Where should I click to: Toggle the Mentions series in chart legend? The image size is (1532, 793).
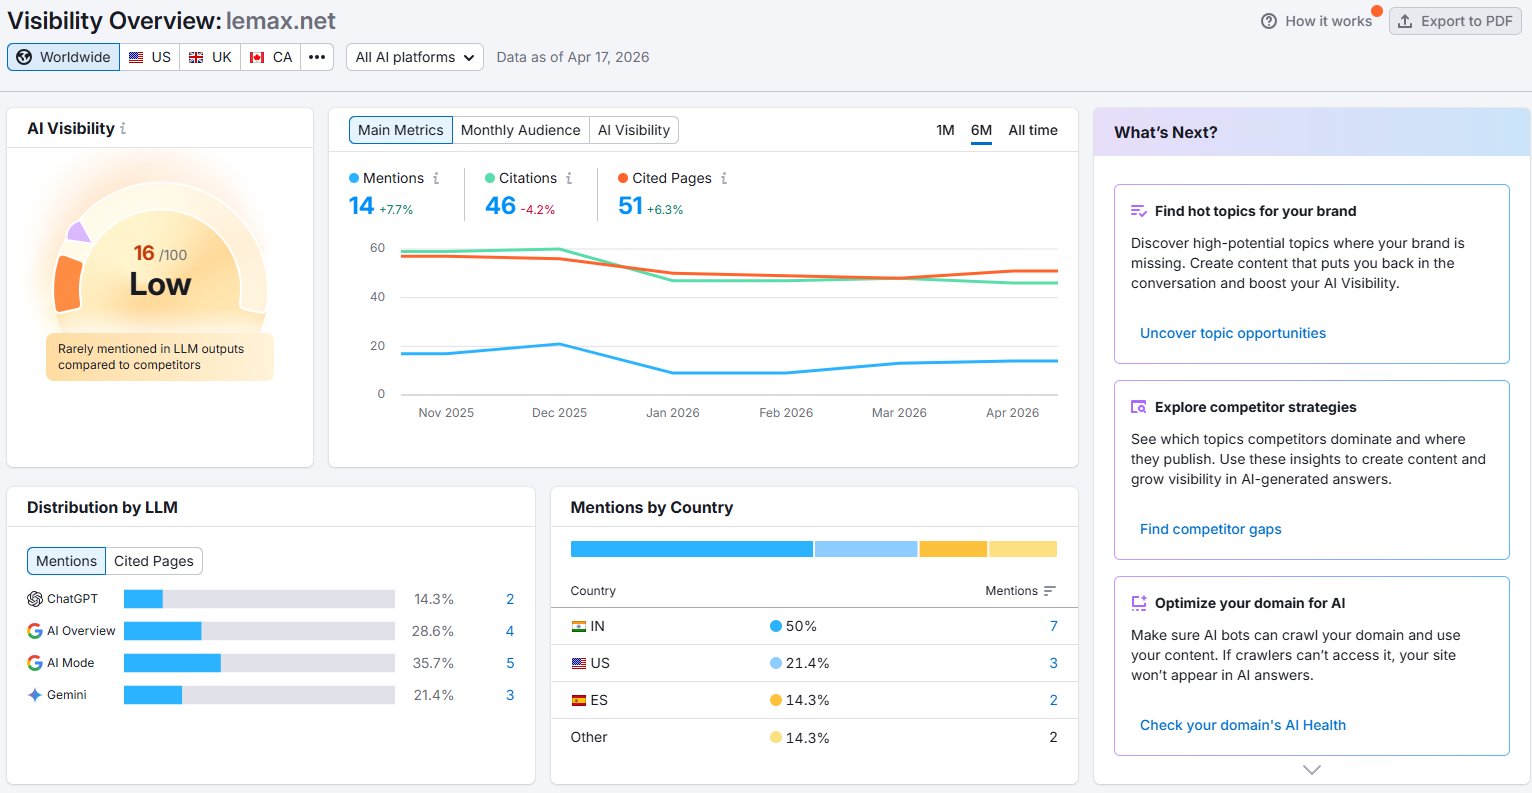pos(386,178)
